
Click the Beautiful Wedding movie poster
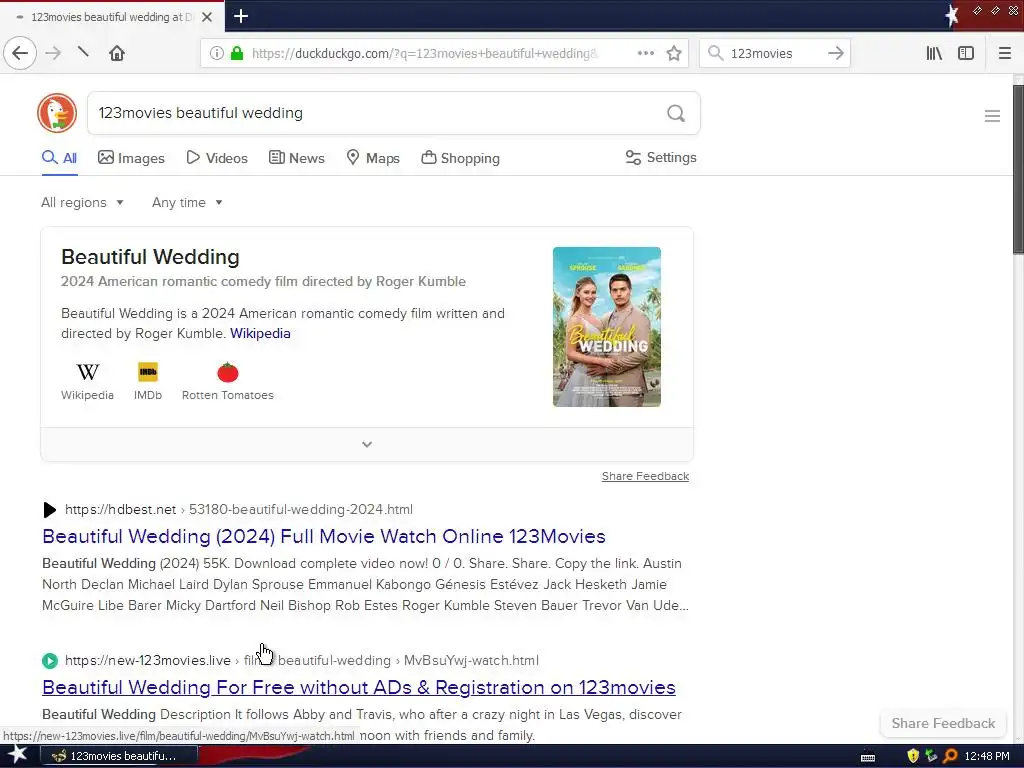pos(607,327)
